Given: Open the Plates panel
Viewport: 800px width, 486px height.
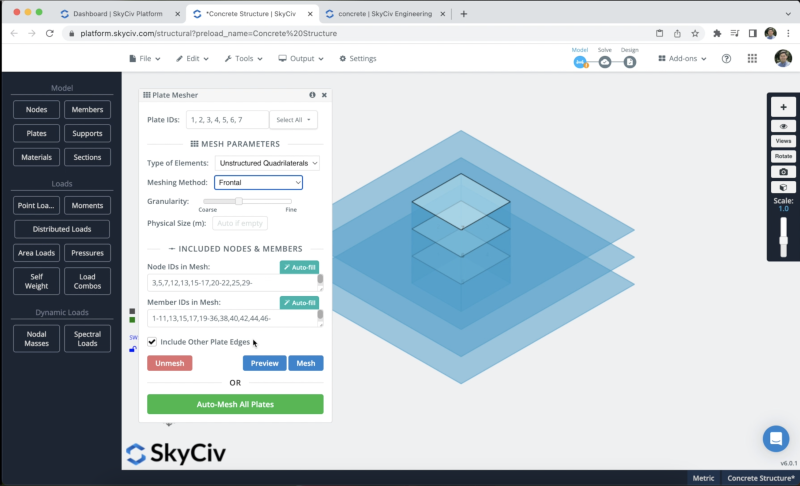Looking at the screenshot, I should 36,134.
